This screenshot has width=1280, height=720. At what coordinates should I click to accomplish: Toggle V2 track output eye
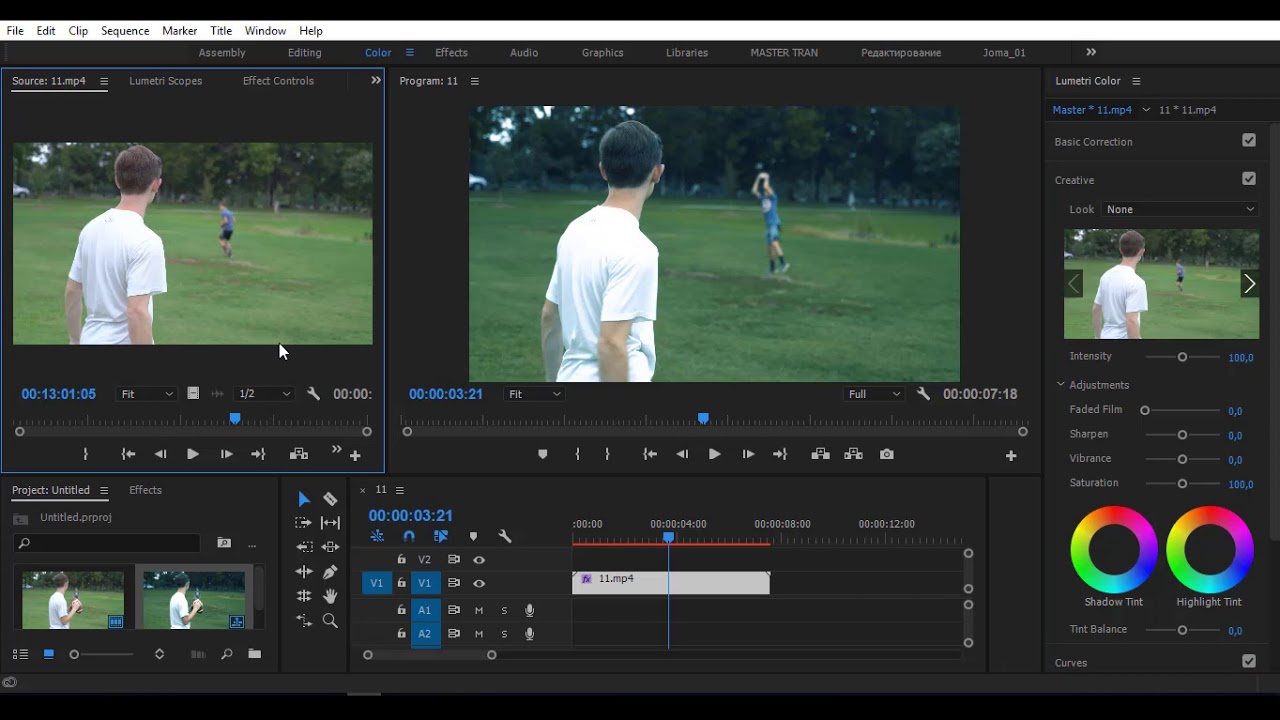click(x=479, y=560)
